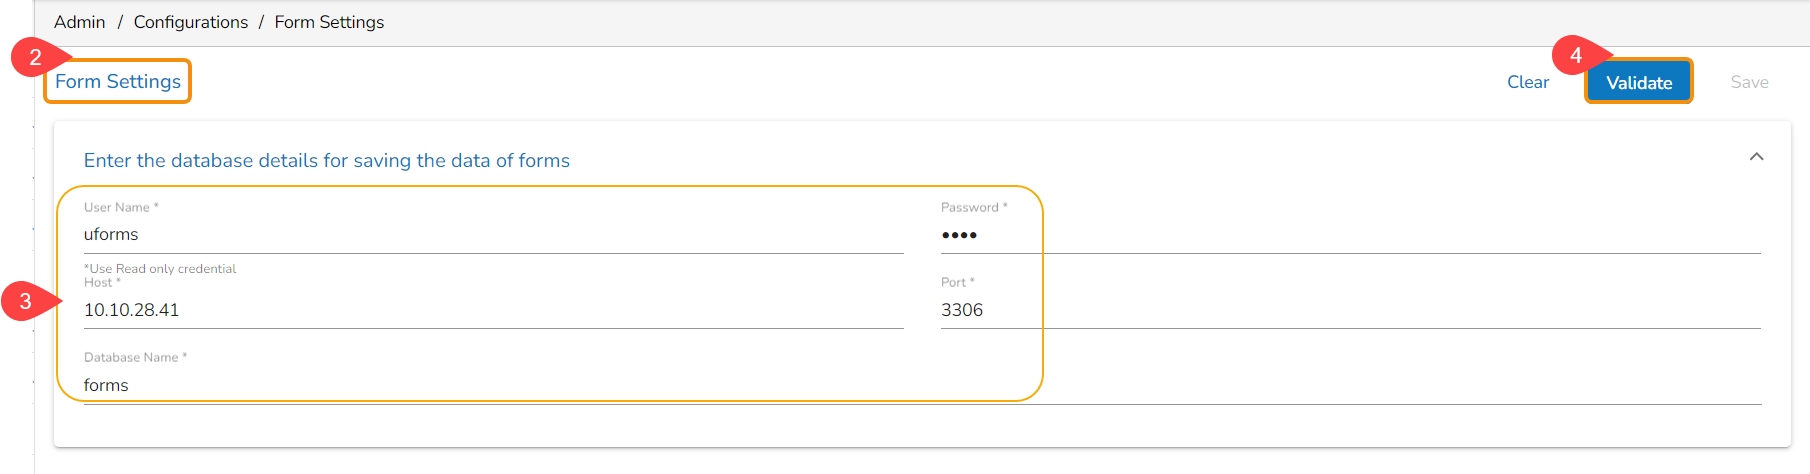The width and height of the screenshot is (1810, 474).
Task: Click into the masked Password field
Action: [1350, 235]
